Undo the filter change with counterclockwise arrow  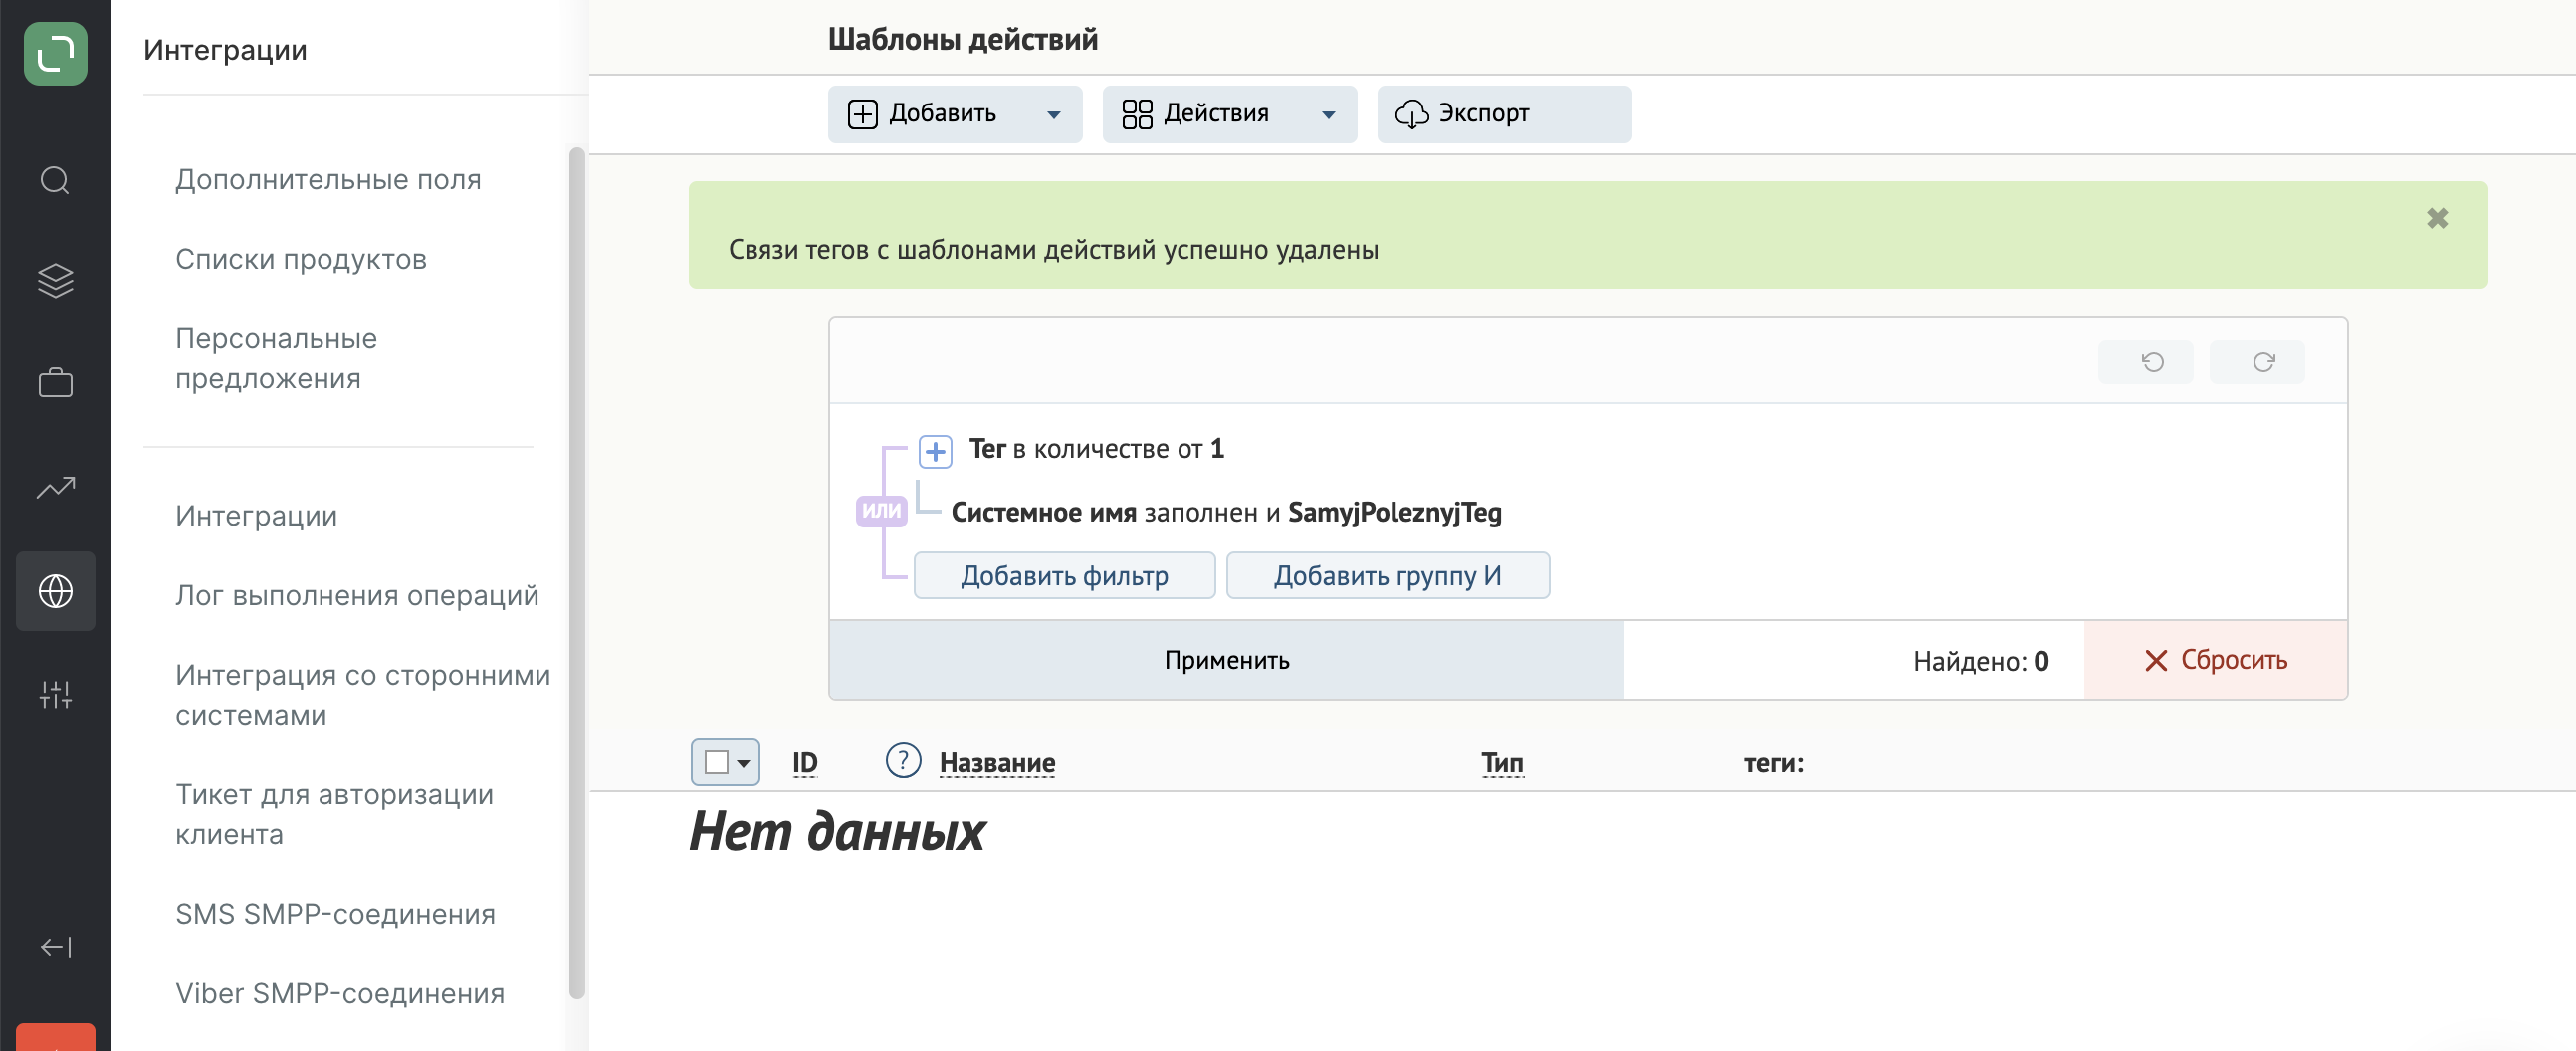pos(2145,362)
